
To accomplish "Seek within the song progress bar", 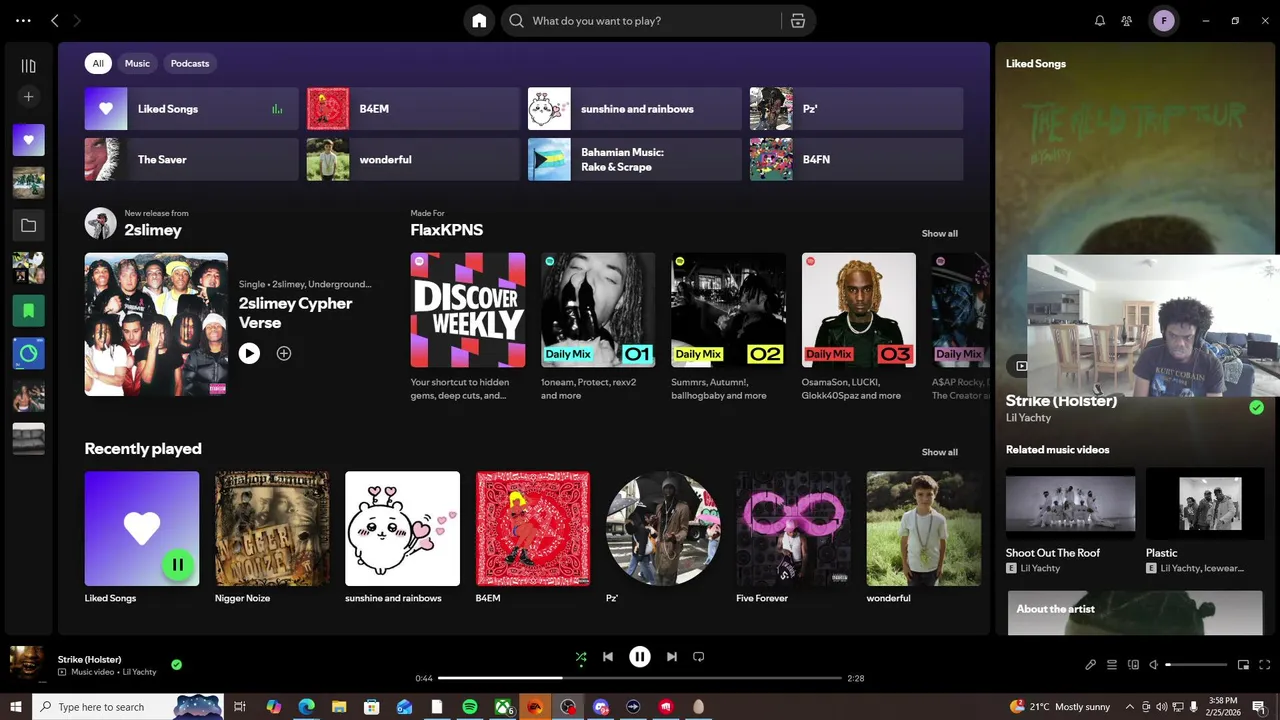I will point(640,678).
